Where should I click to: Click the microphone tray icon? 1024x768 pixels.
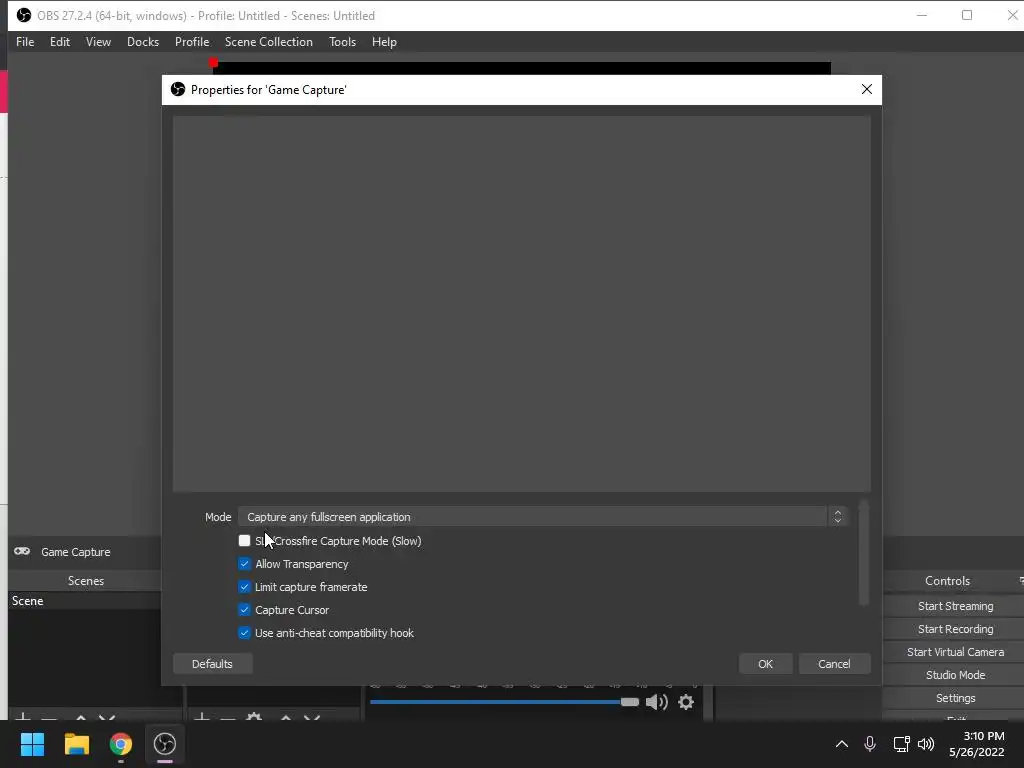tap(870, 744)
